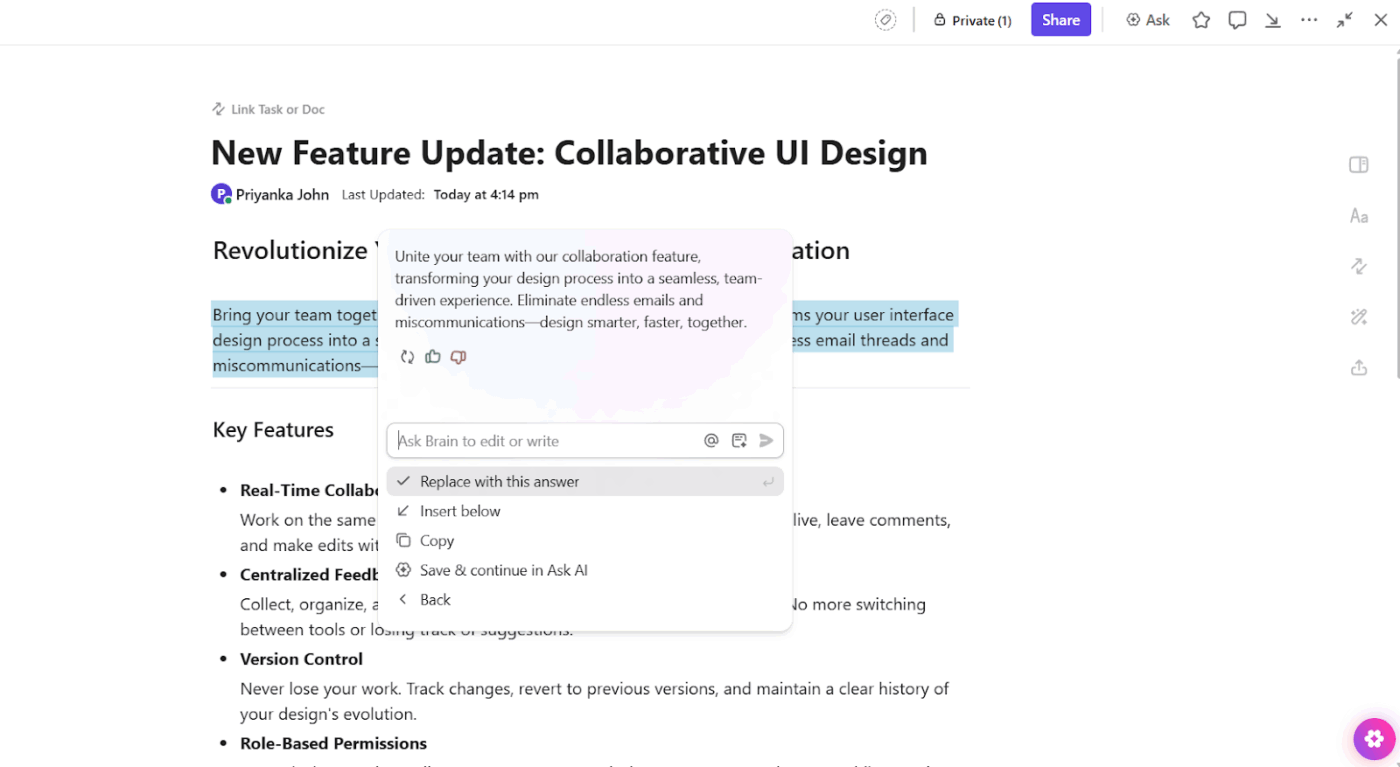This screenshot has height=767, width=1400.
Task: Open the three-dots more options menu
Action: point(1309,20)
